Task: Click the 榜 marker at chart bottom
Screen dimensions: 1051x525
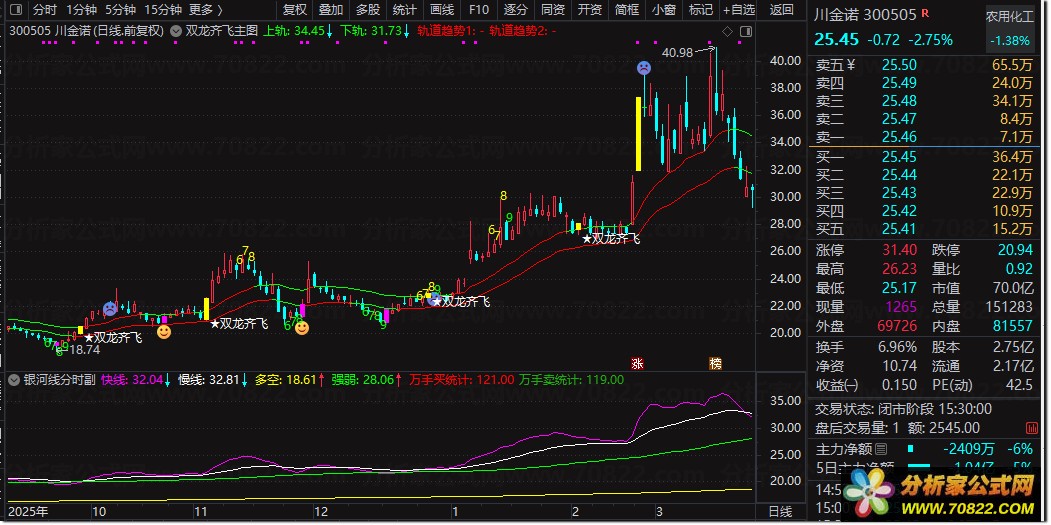Action: pos(716,363)
